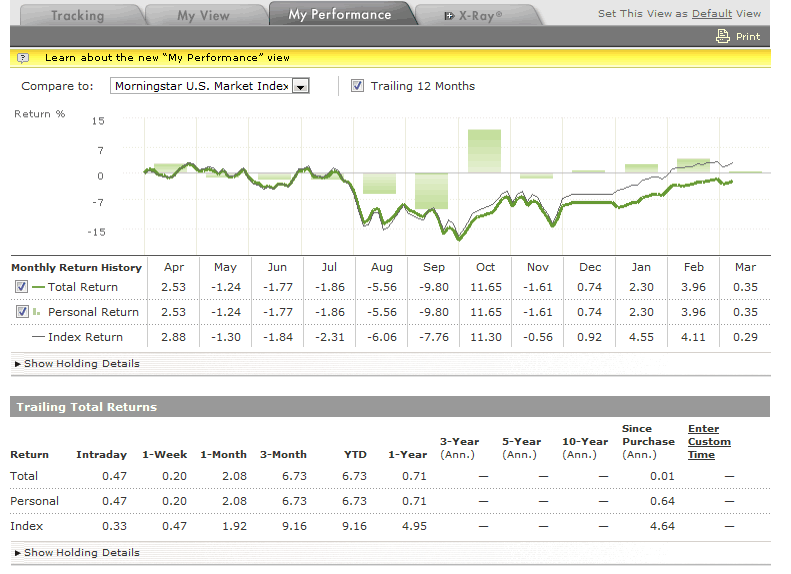This screenshot has width=791, height=574.
Task: Expand Show Holding Details under Monthly Return History
Action: point(77,364)
